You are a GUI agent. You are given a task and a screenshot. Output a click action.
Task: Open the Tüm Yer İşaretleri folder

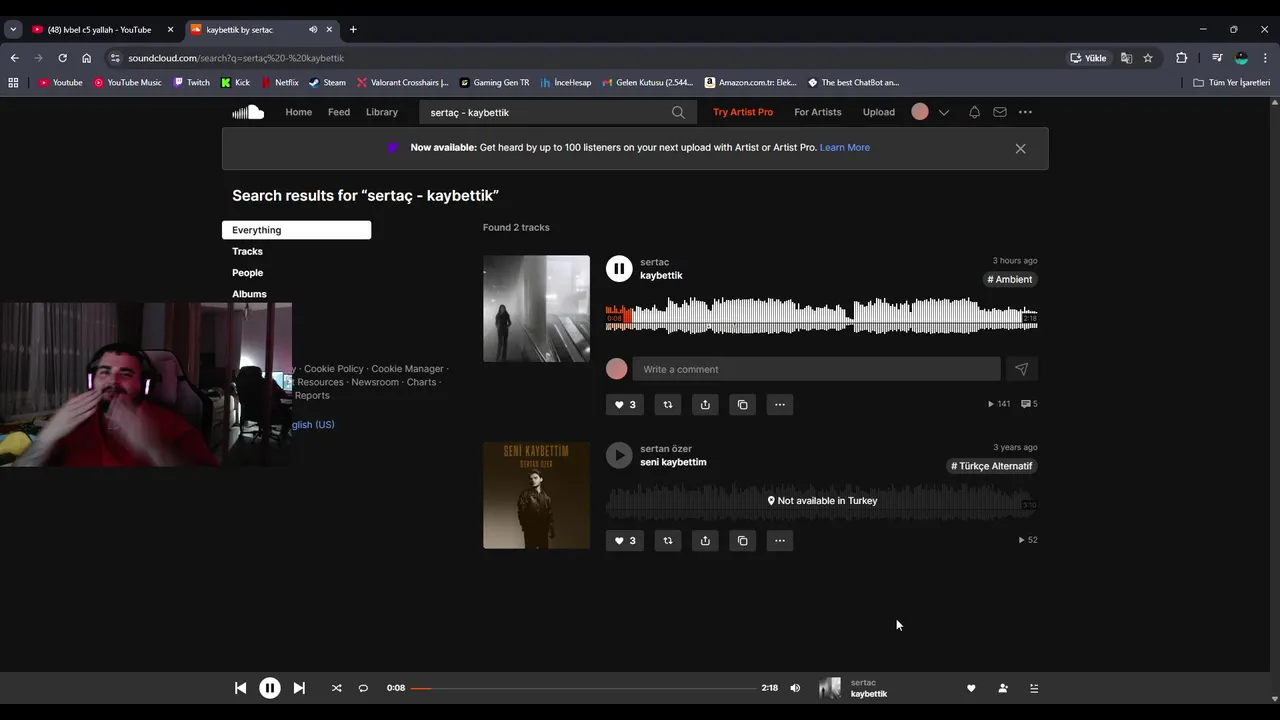[1232, 82]
